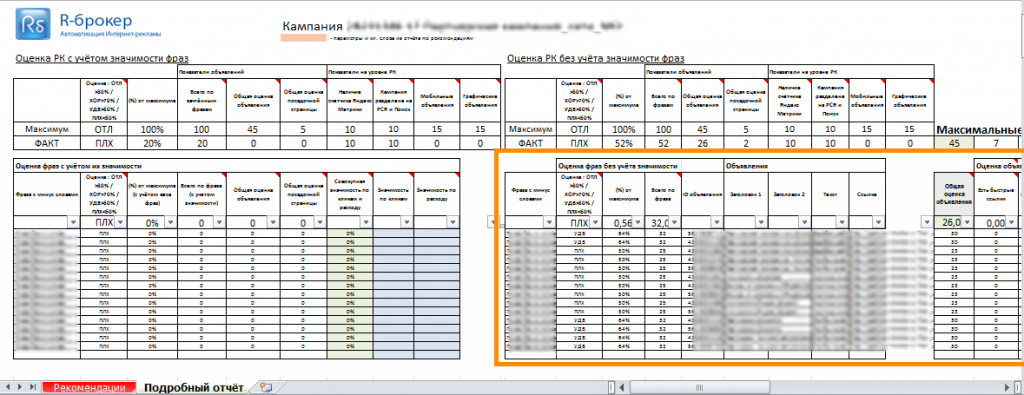Click the tab split handle before scrollbar
The height and width of the screenshot is (395, 1024).
(611, 387)
